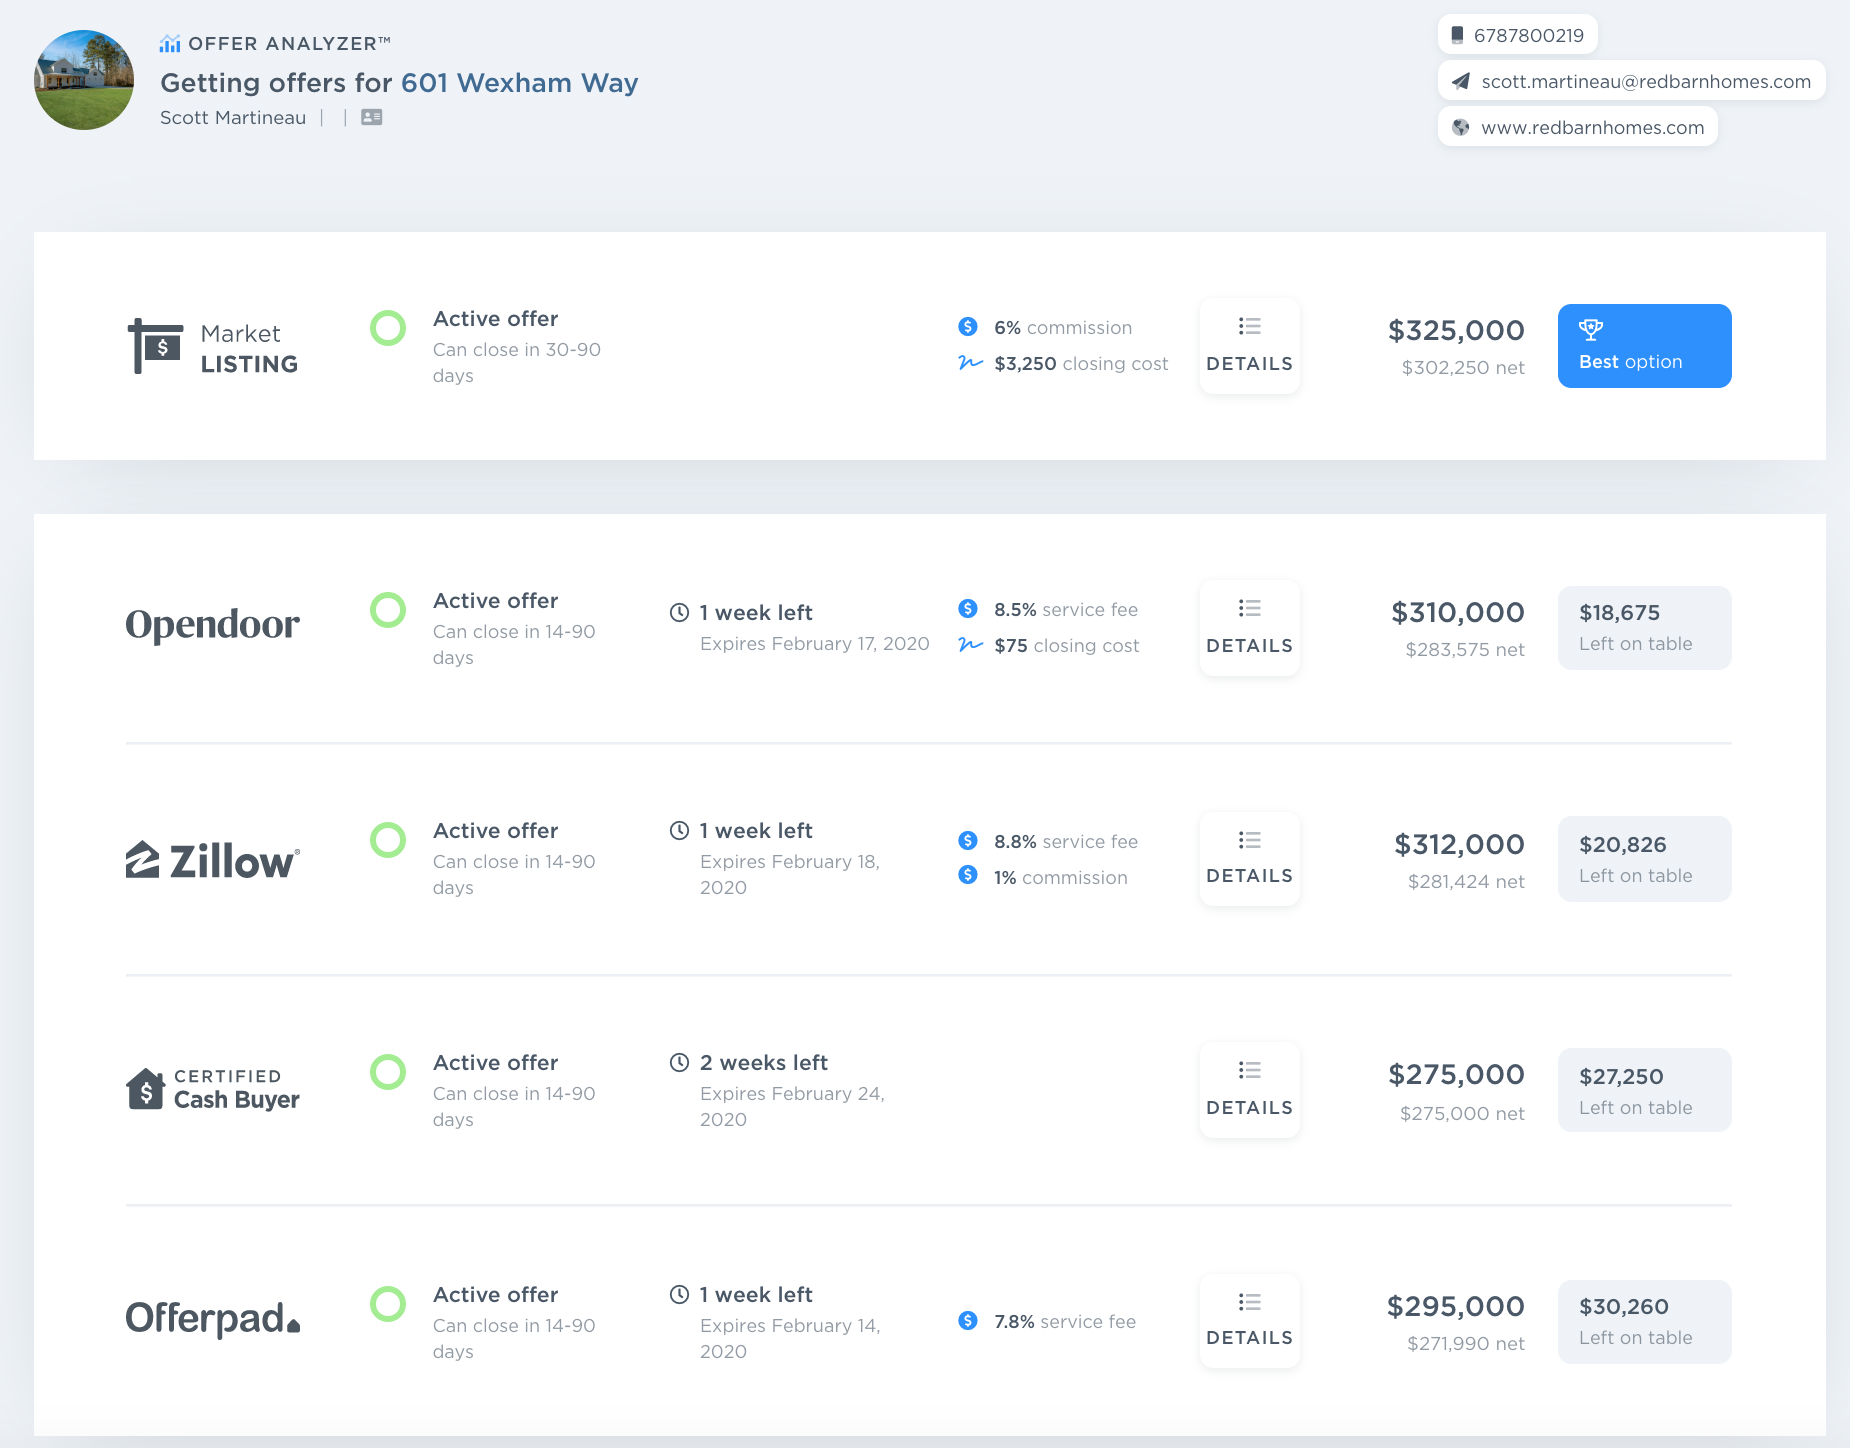Click the $312,000 Zillow offer amount
The width and height of the screenshot is (1850, 1448).
pyautogui.click(x=1459, y=844)
